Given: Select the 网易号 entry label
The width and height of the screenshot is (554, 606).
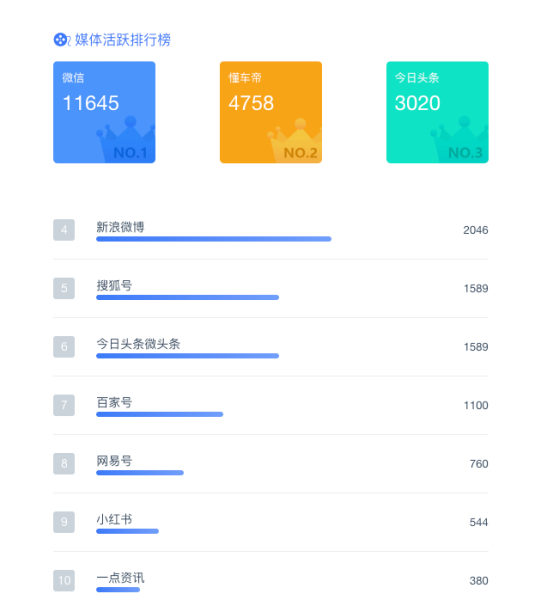Looking at the screenshot, I should click(x=114, y=461).
